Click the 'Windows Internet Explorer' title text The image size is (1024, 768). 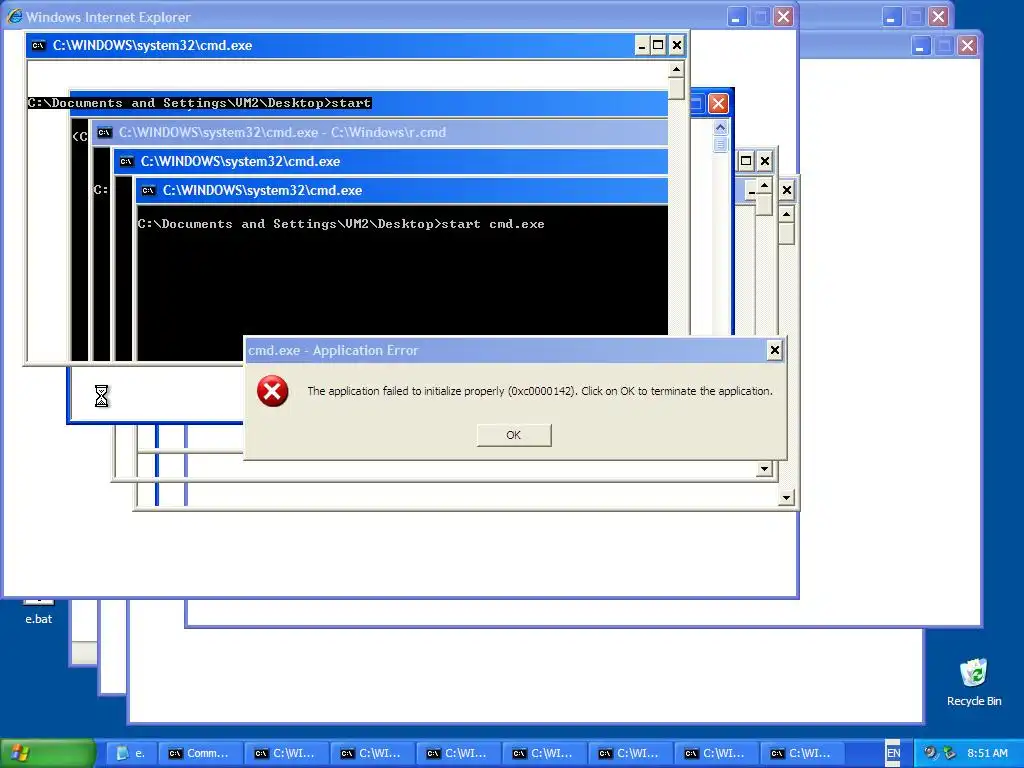coord(108,17)
